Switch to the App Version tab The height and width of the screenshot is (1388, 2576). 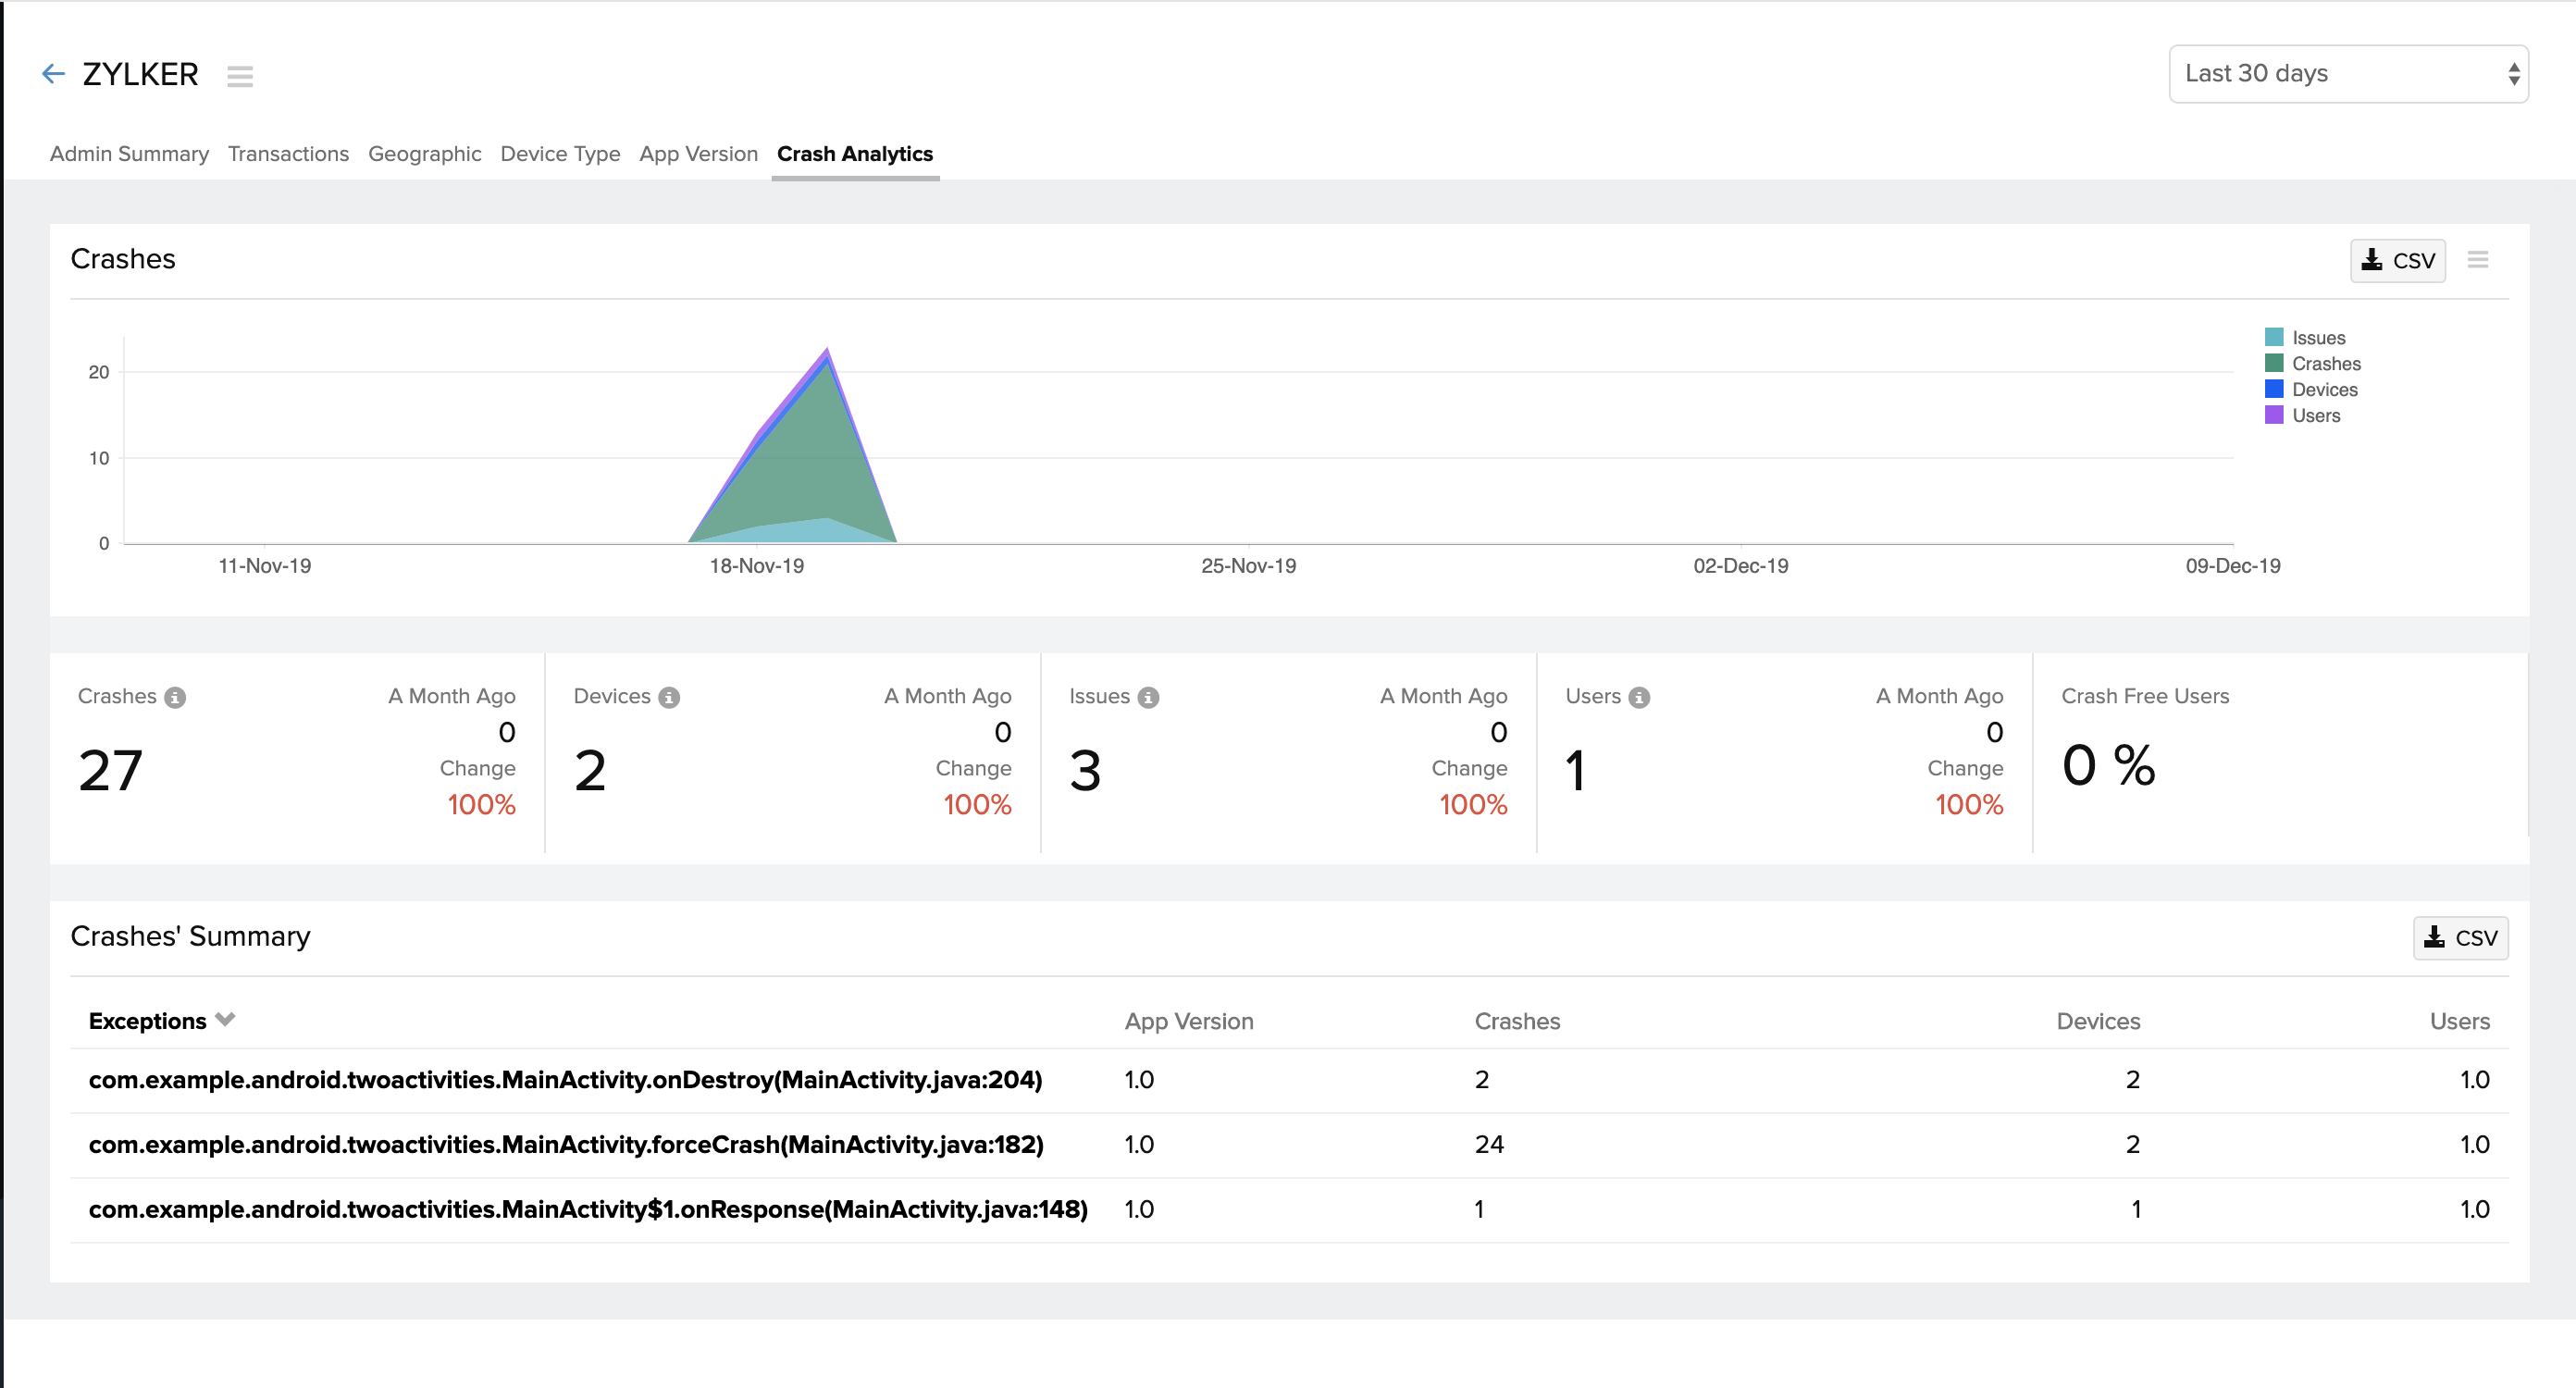coord(698,154)
